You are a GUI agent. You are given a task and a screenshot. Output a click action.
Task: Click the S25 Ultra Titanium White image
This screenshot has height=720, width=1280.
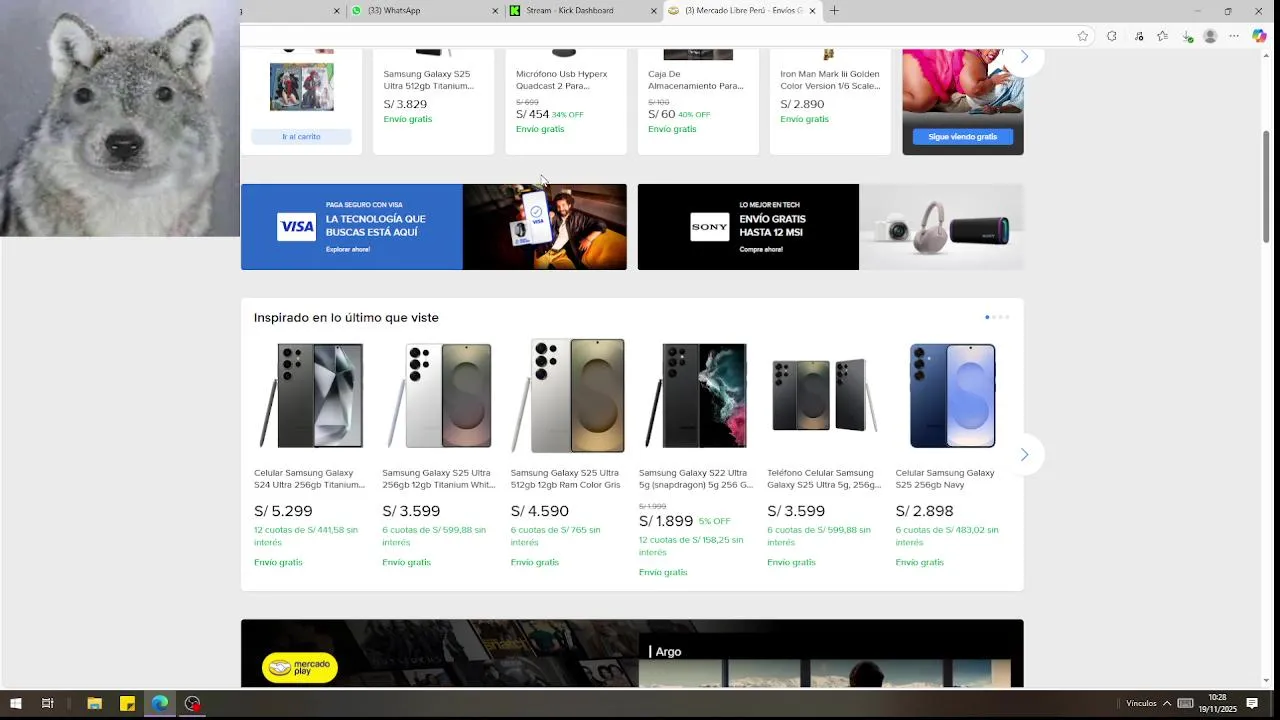tap(439, 396)
